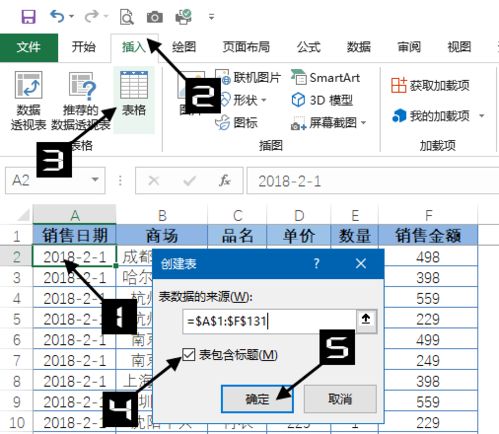The width and height of the screenshot is (499, 434).
Task: Click 获取加载项 get add-ins
Action: pos(431,85)
